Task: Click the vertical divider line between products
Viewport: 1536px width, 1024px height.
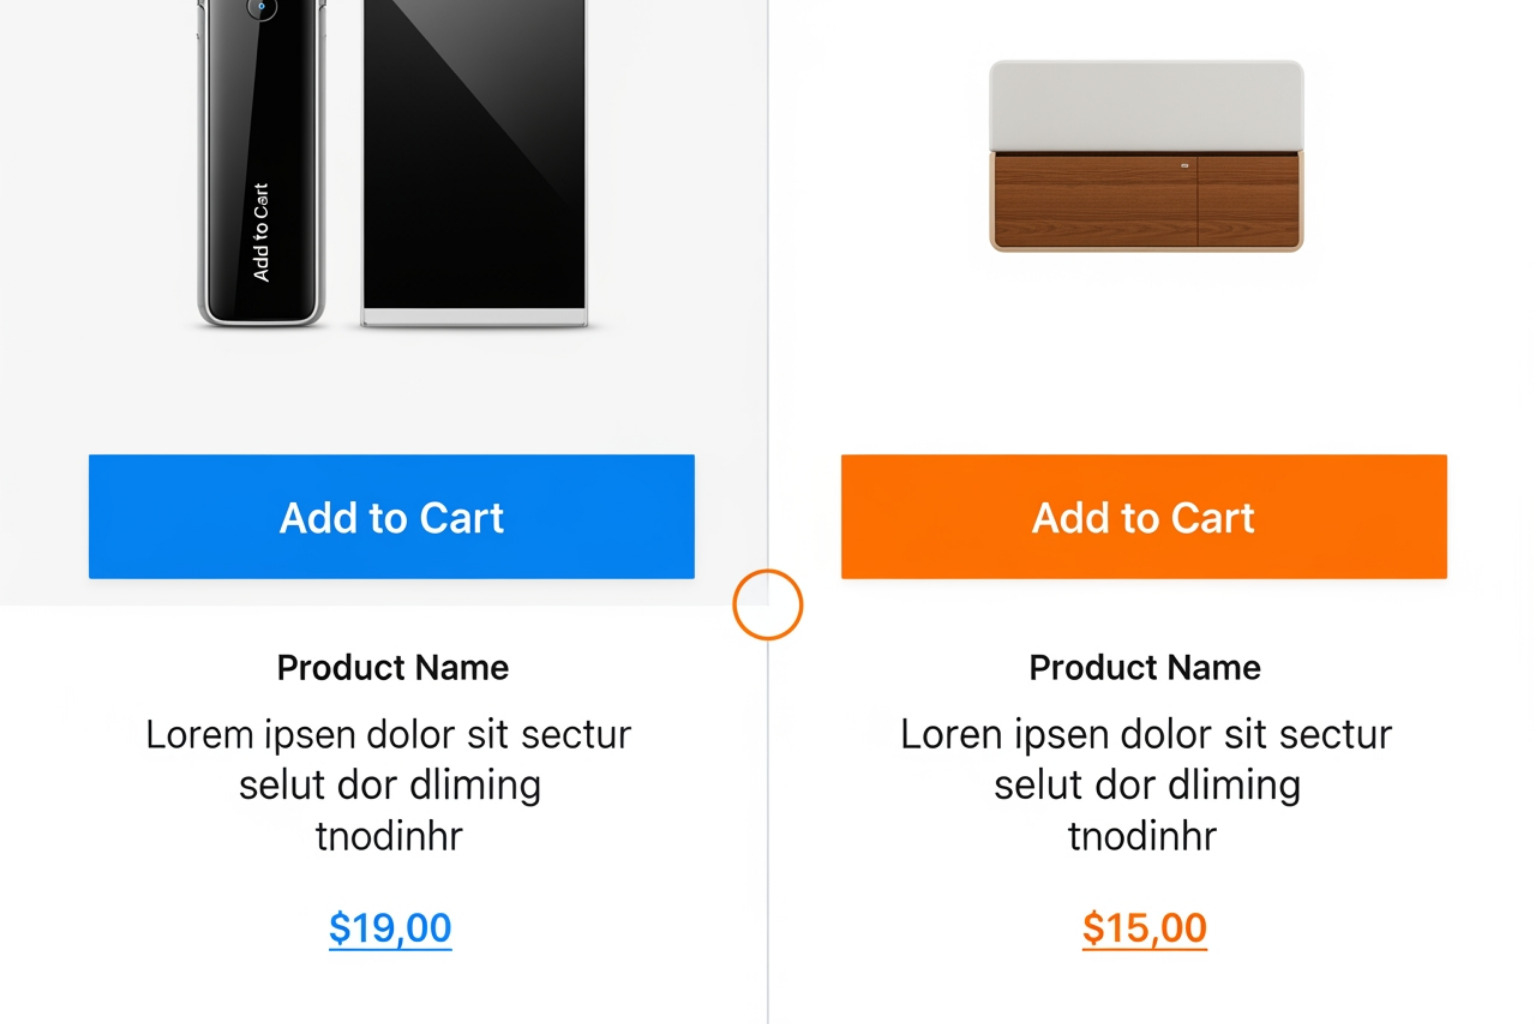Action: (767, 850)
